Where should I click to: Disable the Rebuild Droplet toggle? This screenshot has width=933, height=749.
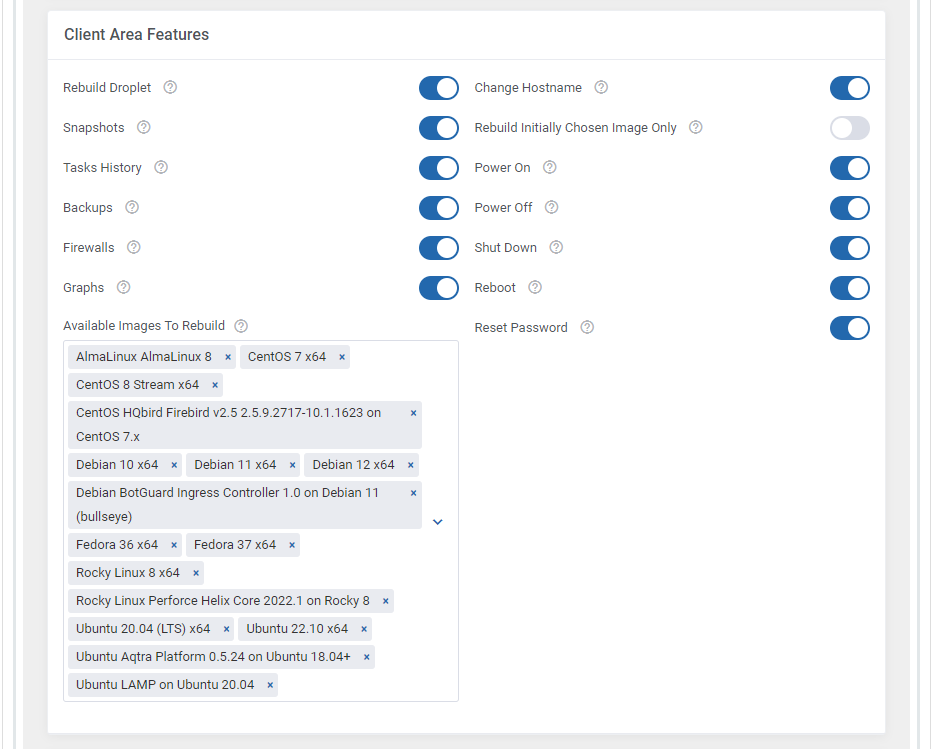click(x=439, y=88)
